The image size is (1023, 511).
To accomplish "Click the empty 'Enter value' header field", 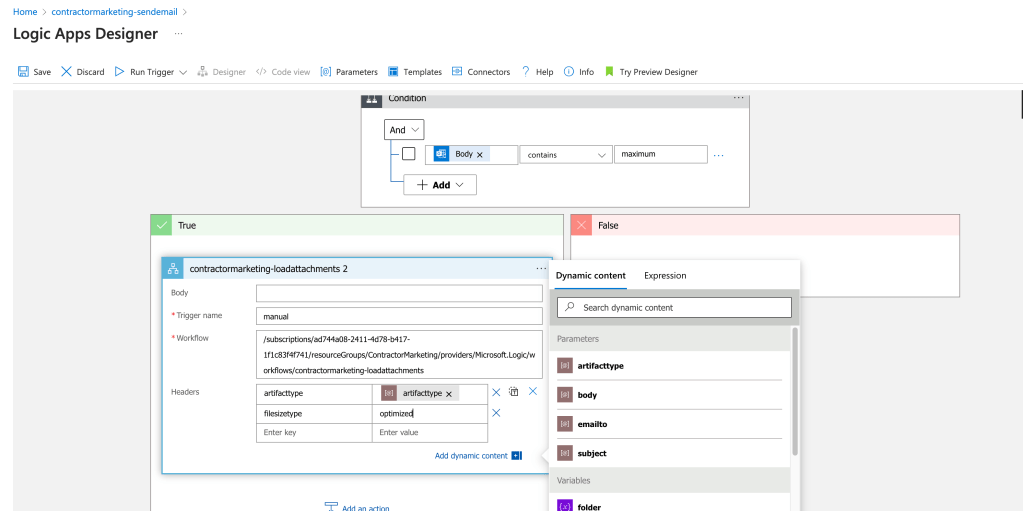I will pos(430,433).
